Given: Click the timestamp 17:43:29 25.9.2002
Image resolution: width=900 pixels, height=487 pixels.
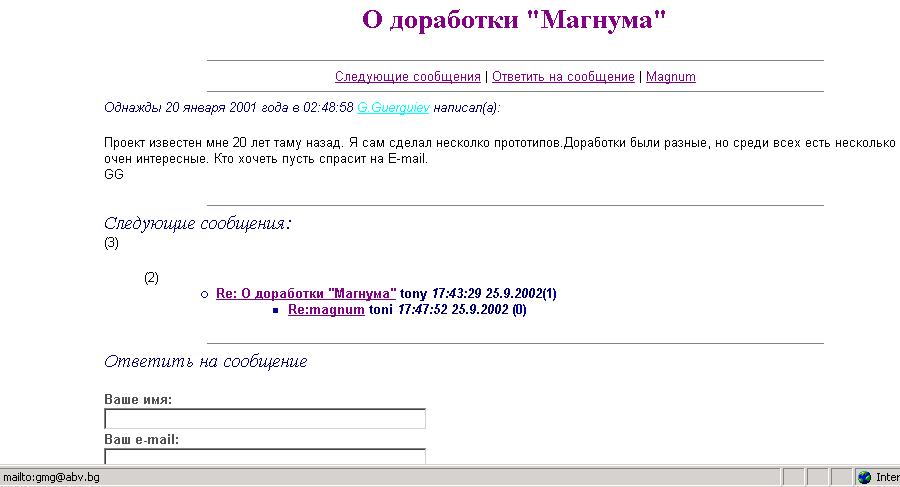Looking at the screenshot, I should click(x=487, y=293).
